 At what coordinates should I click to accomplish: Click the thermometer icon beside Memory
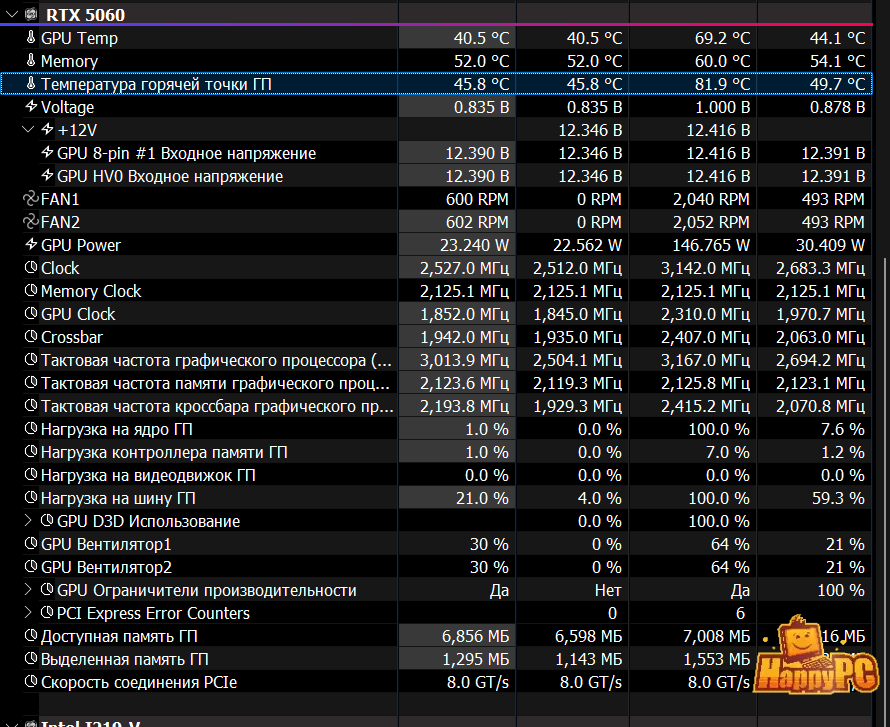click(x=31, y=60)
